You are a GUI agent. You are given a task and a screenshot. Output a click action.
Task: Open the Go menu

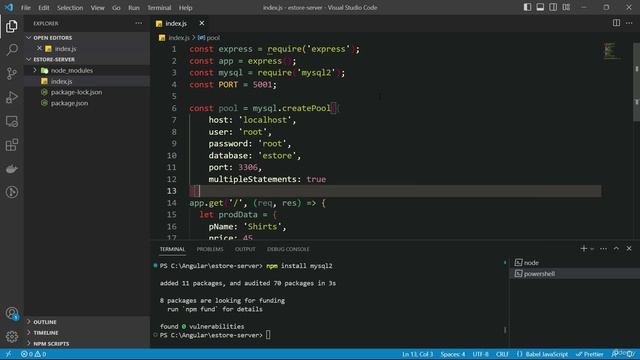pyautogui.click(x=116, y=7)
